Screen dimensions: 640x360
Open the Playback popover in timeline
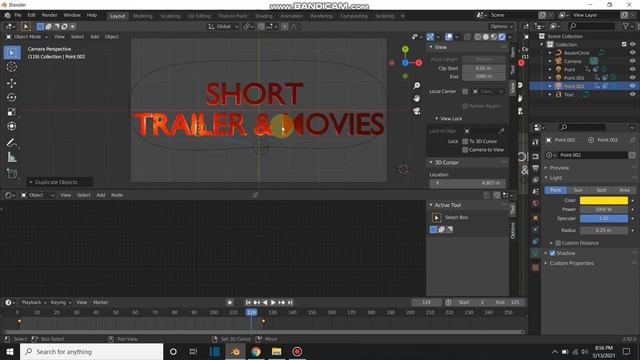[x=33, y=302]
